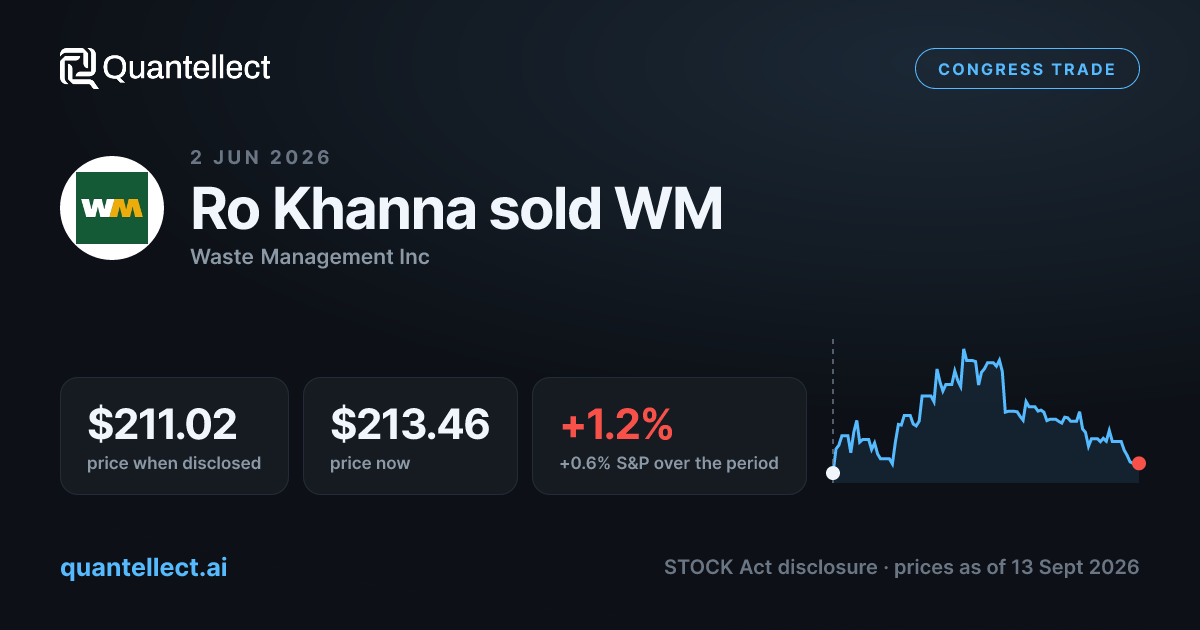Click the Quantellect brand name text
Screen dimensions: 1200x630
point(187,68)
